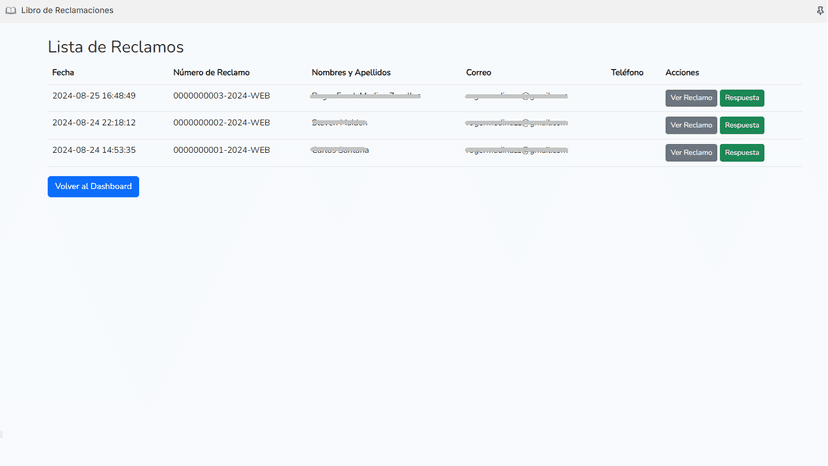Click the blurred name in the 0000000002-2024-WEB row
This screenshot has width=828, height=466.
point(339,123)
